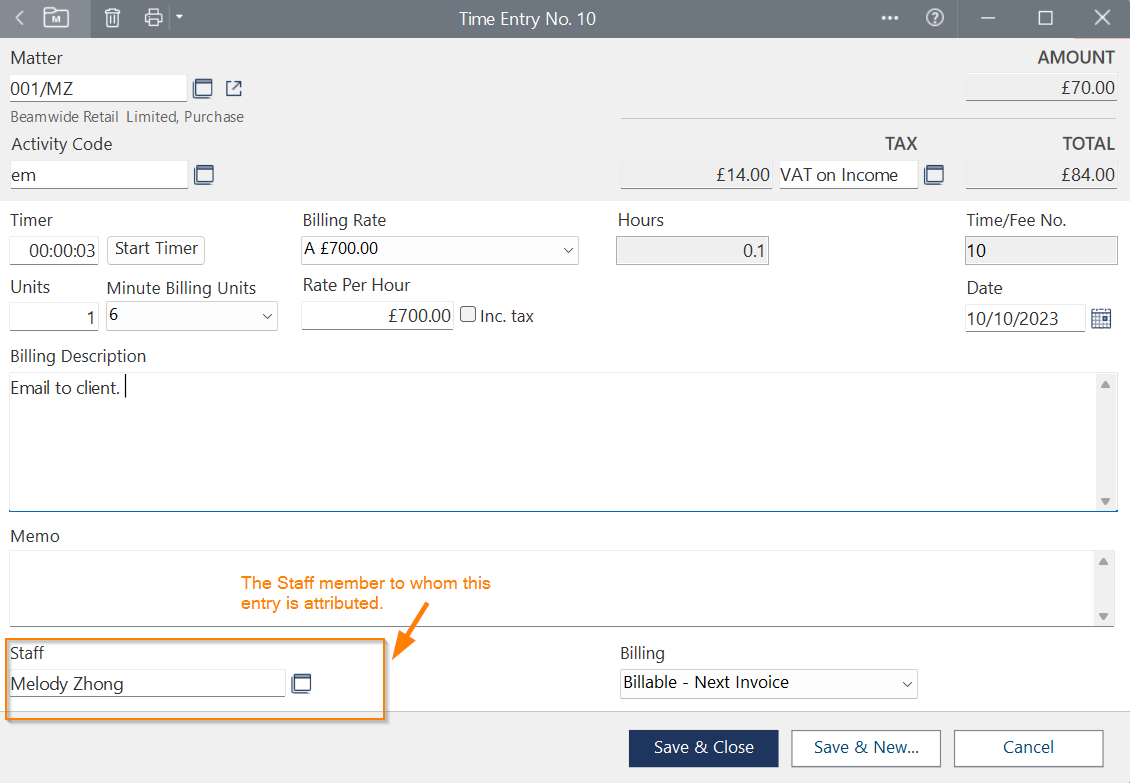Open Matter lookup list icon
1130x783 pixels.
[x=203, y=88]
